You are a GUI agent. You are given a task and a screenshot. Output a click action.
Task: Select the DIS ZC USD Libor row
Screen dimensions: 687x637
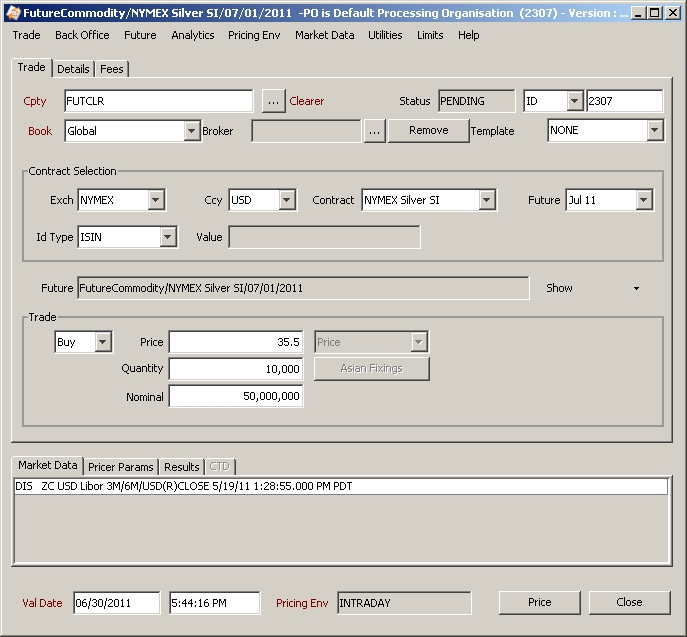(341, 486)
